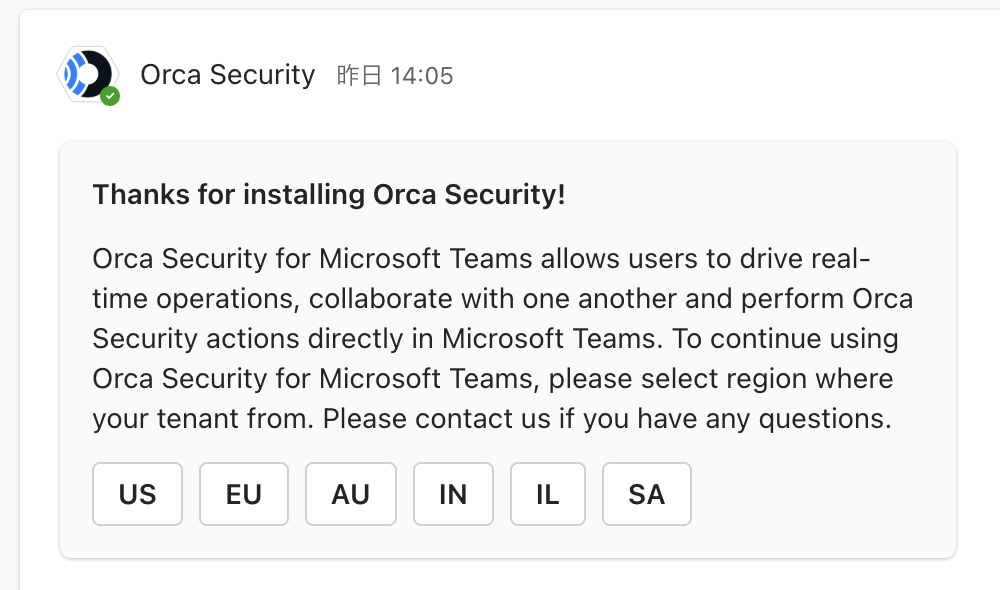Click the "Thanks for installing Orca Security!" heading
The height and width of the screenshot is (590, 1000).
[329, 195]
